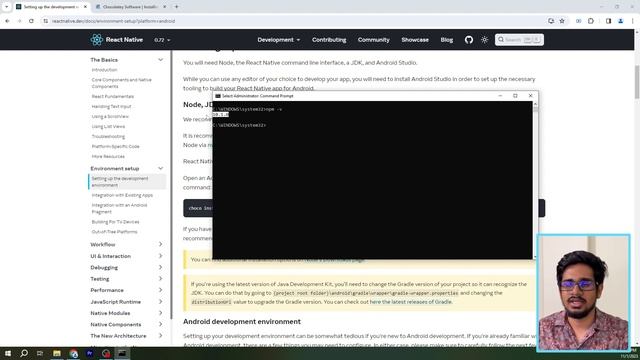Open the Handling Text Input link
This screenshot has height=360, width=640.
(x=111, y=107)
